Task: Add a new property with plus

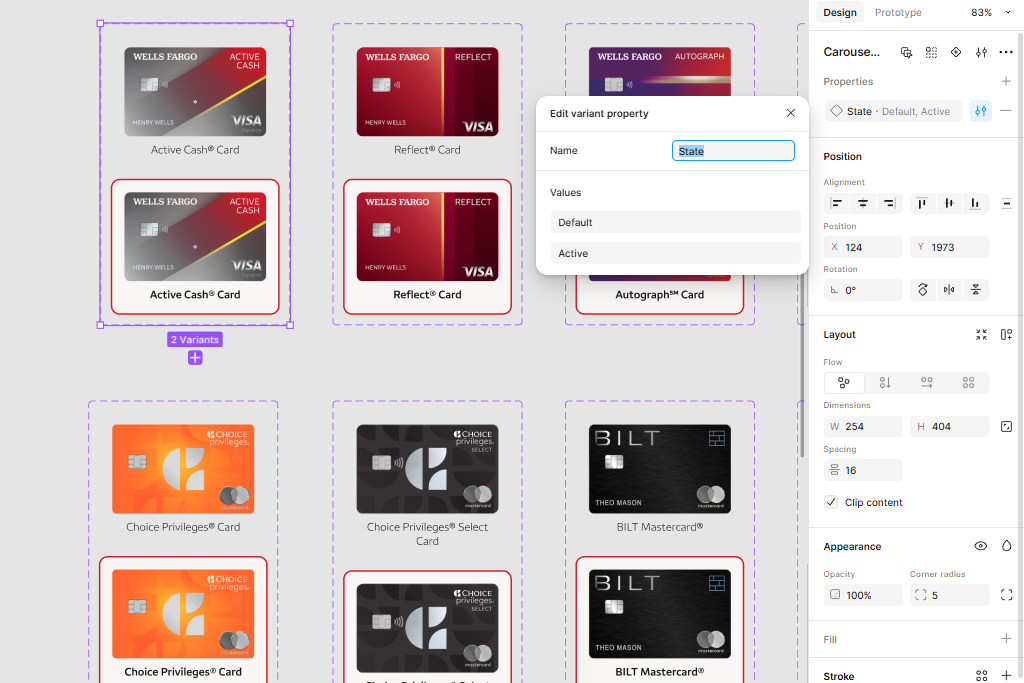Action: pos(1006,82)
